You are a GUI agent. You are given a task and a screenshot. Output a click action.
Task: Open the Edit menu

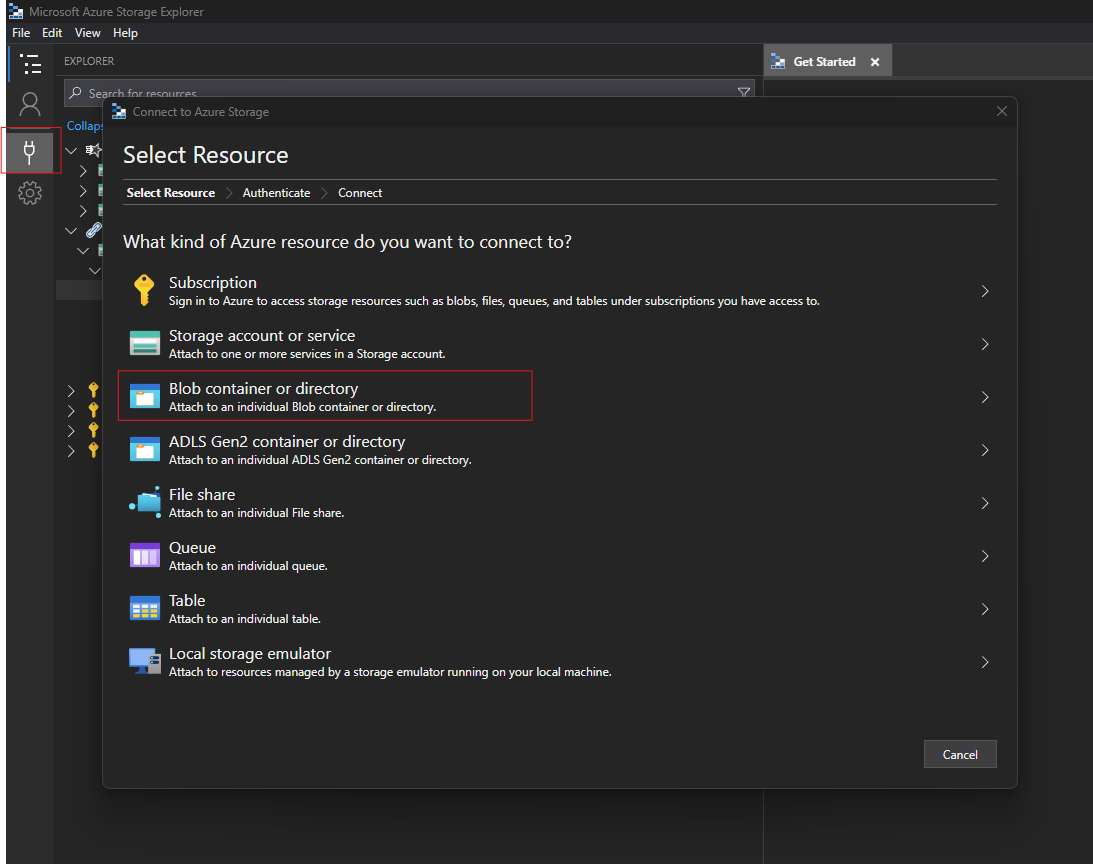pyautogui.click(x=52, y=33)
